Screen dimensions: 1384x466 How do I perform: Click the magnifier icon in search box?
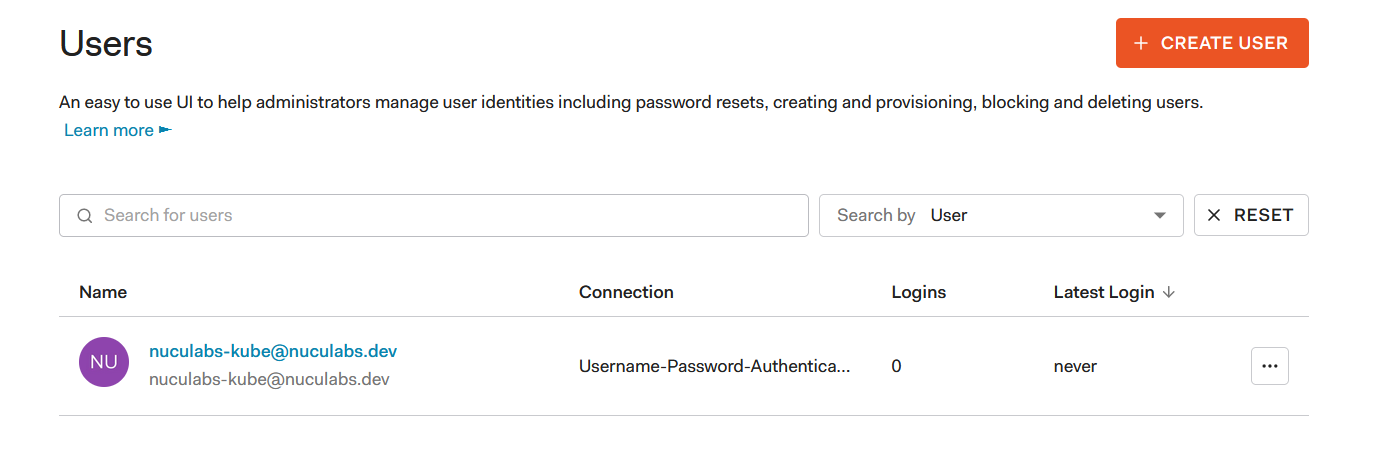[x=85, y=215]
